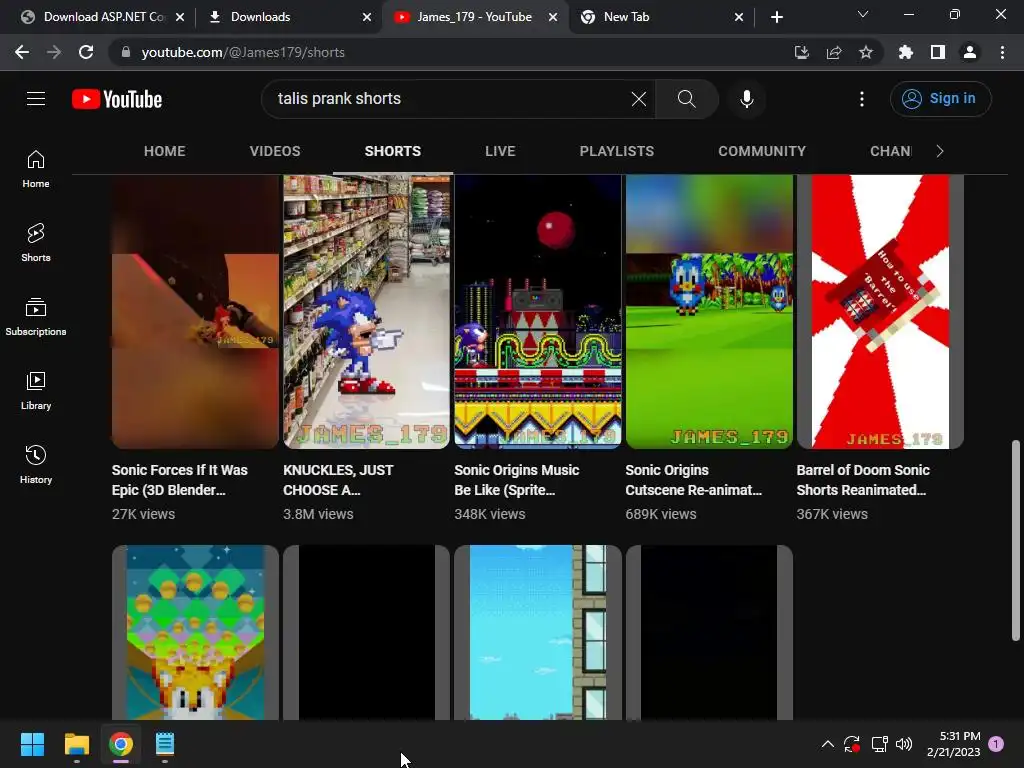
Task: Bookmark this page with star
Action: click(x=866, y=52)
